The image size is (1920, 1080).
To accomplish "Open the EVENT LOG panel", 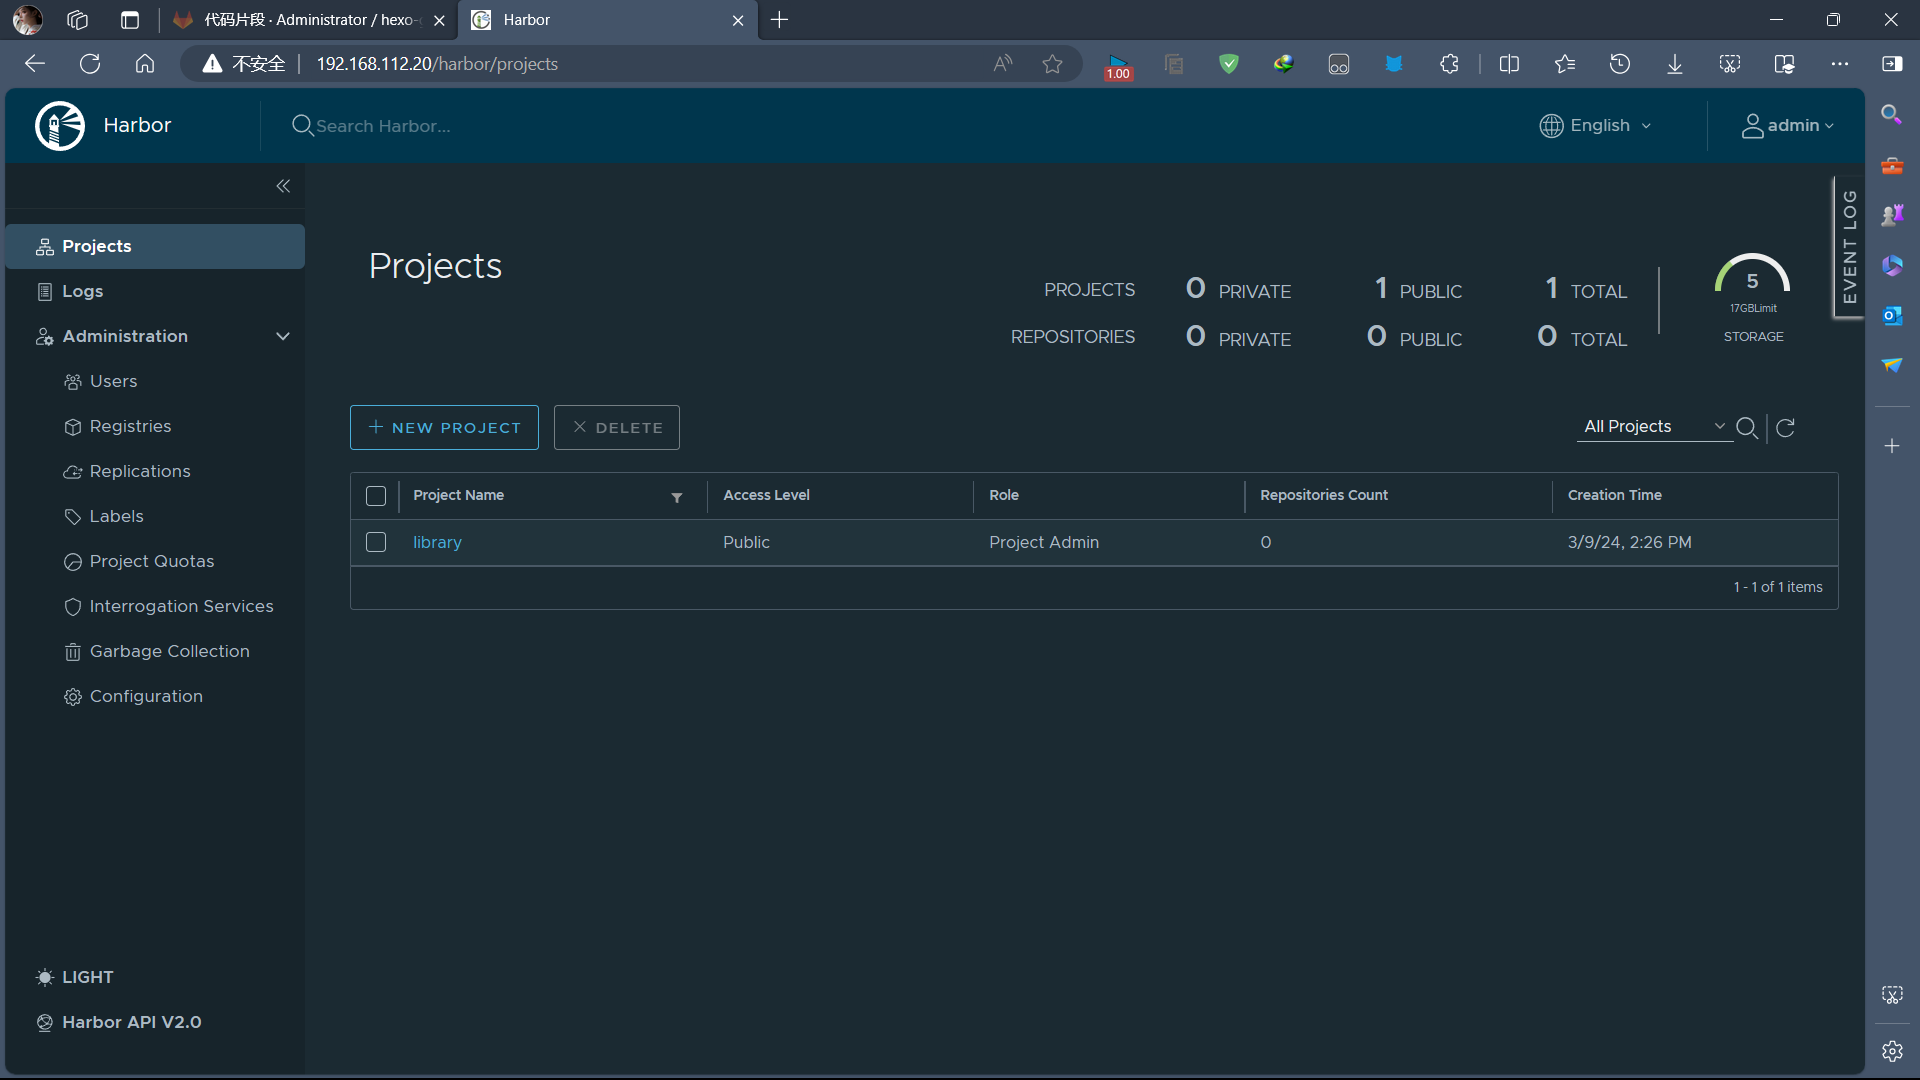I will 1849,247.
